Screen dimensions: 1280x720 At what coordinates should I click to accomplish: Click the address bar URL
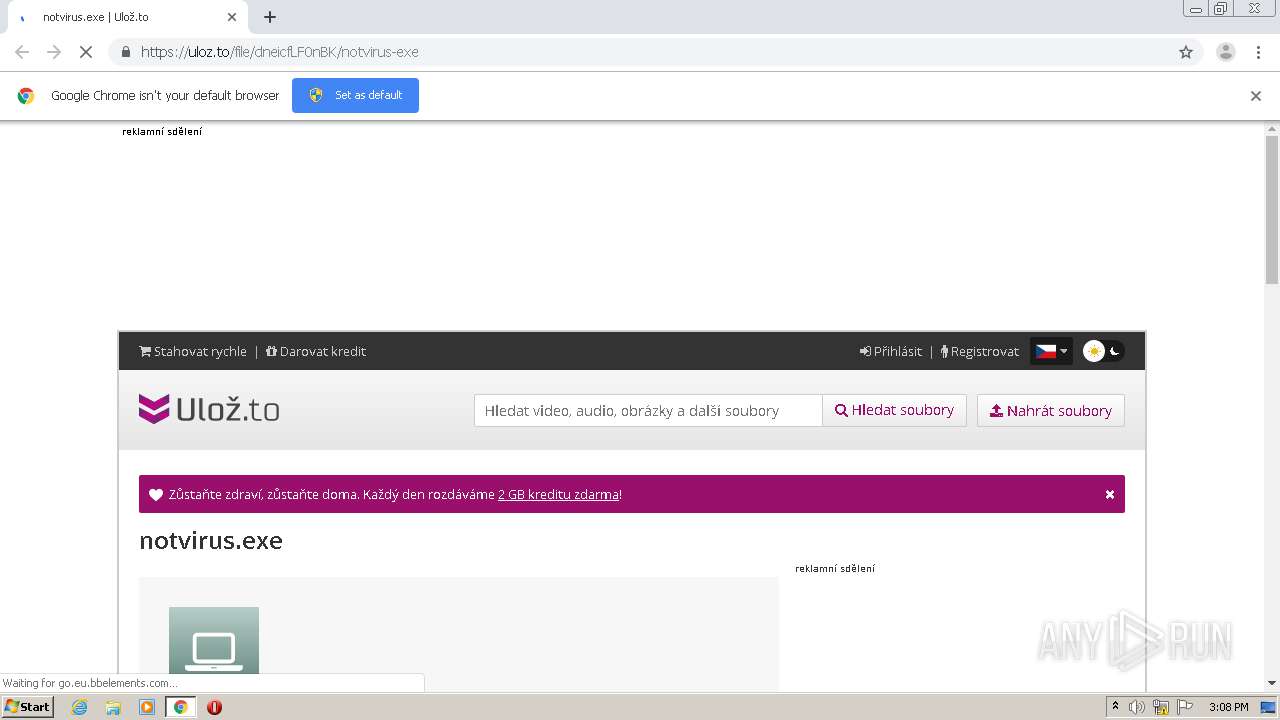(x=280, y=52)
